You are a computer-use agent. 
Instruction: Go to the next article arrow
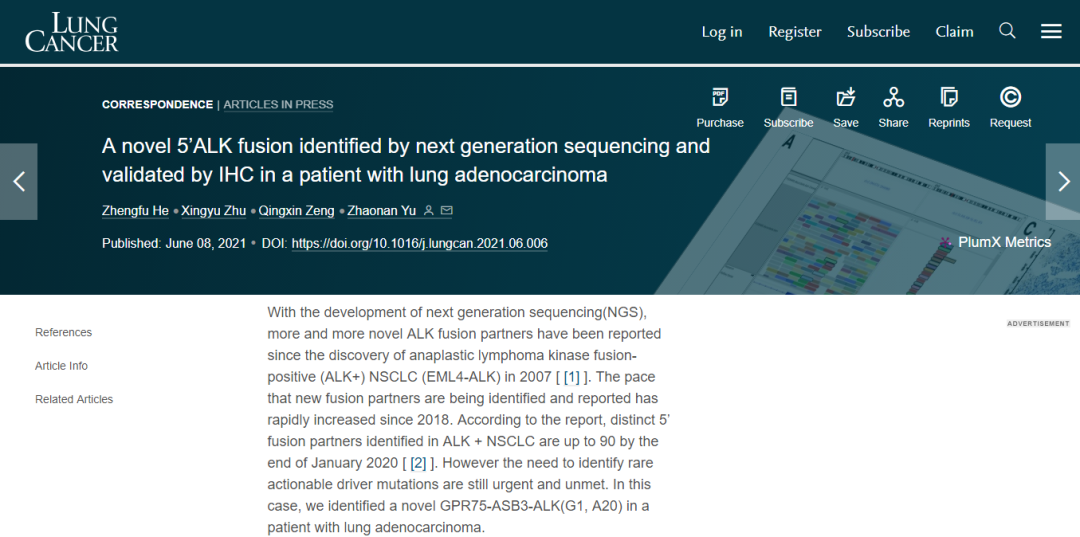click(x=1062, y=181)
